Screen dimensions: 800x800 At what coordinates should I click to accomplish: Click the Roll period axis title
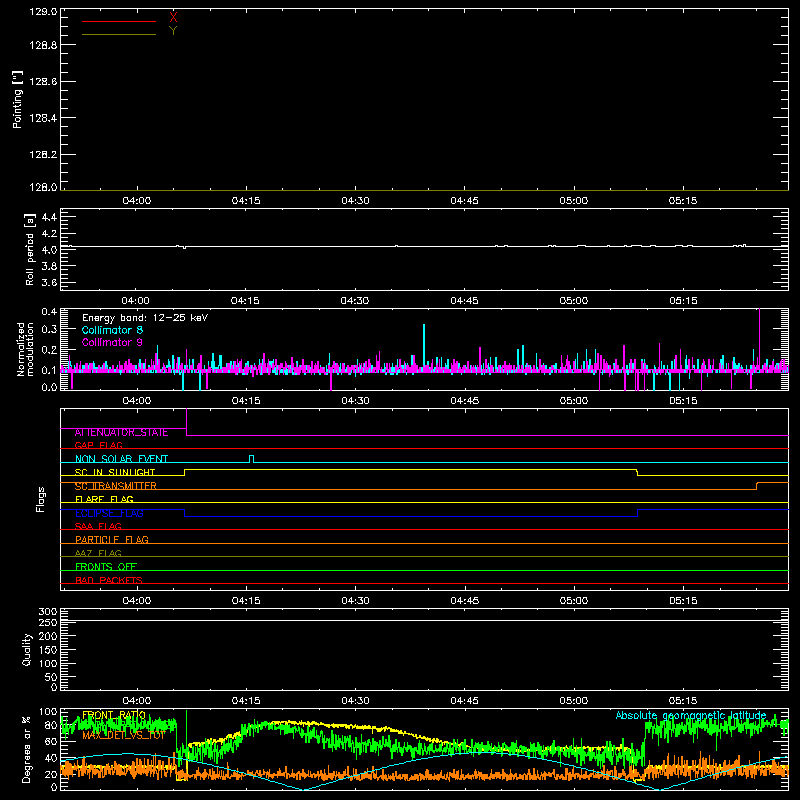point(30,249)
